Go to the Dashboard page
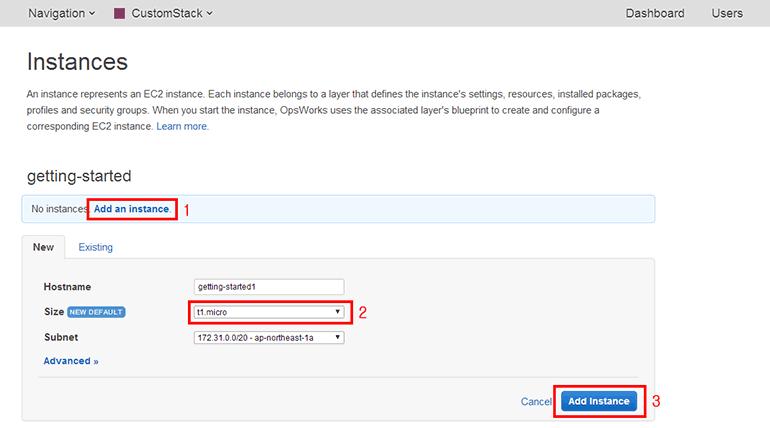The width and height of the screenshot is (770, 428). coord(655,13)
